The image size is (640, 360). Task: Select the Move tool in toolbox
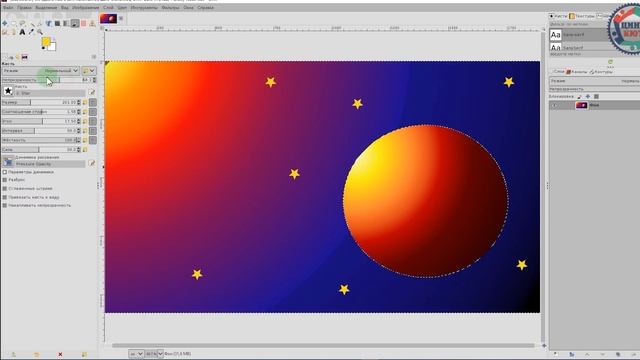click(x=4, y=24)
